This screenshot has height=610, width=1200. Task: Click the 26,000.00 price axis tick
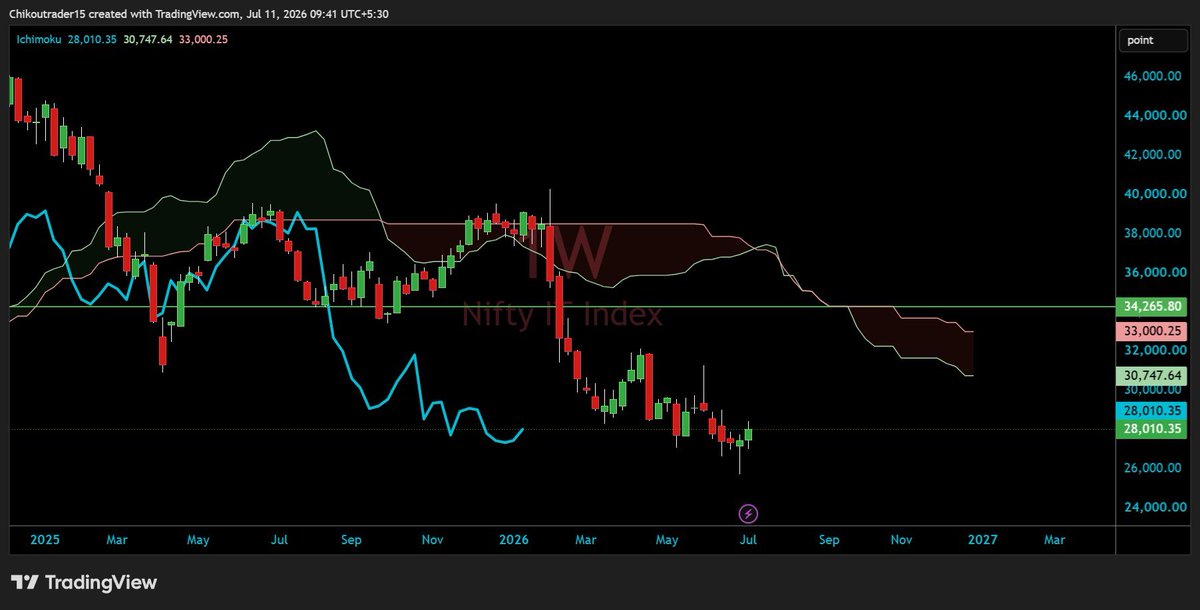[x=1155, y=468]
